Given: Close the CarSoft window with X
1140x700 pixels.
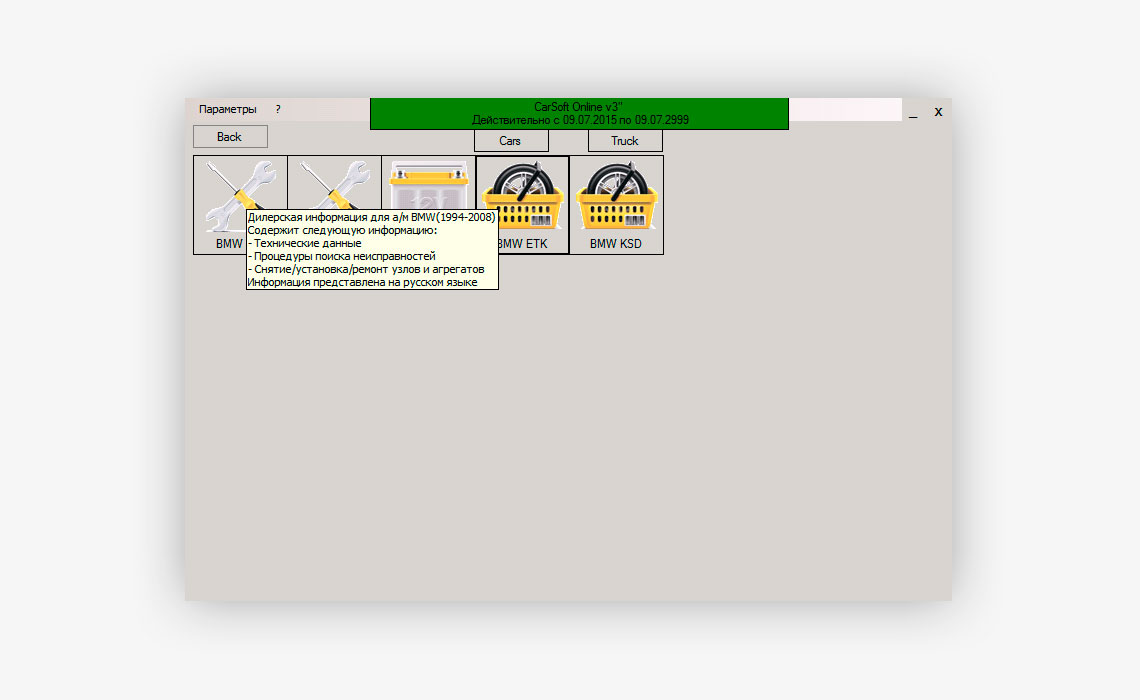Looking at the screenshot, I should coord(938,112).
